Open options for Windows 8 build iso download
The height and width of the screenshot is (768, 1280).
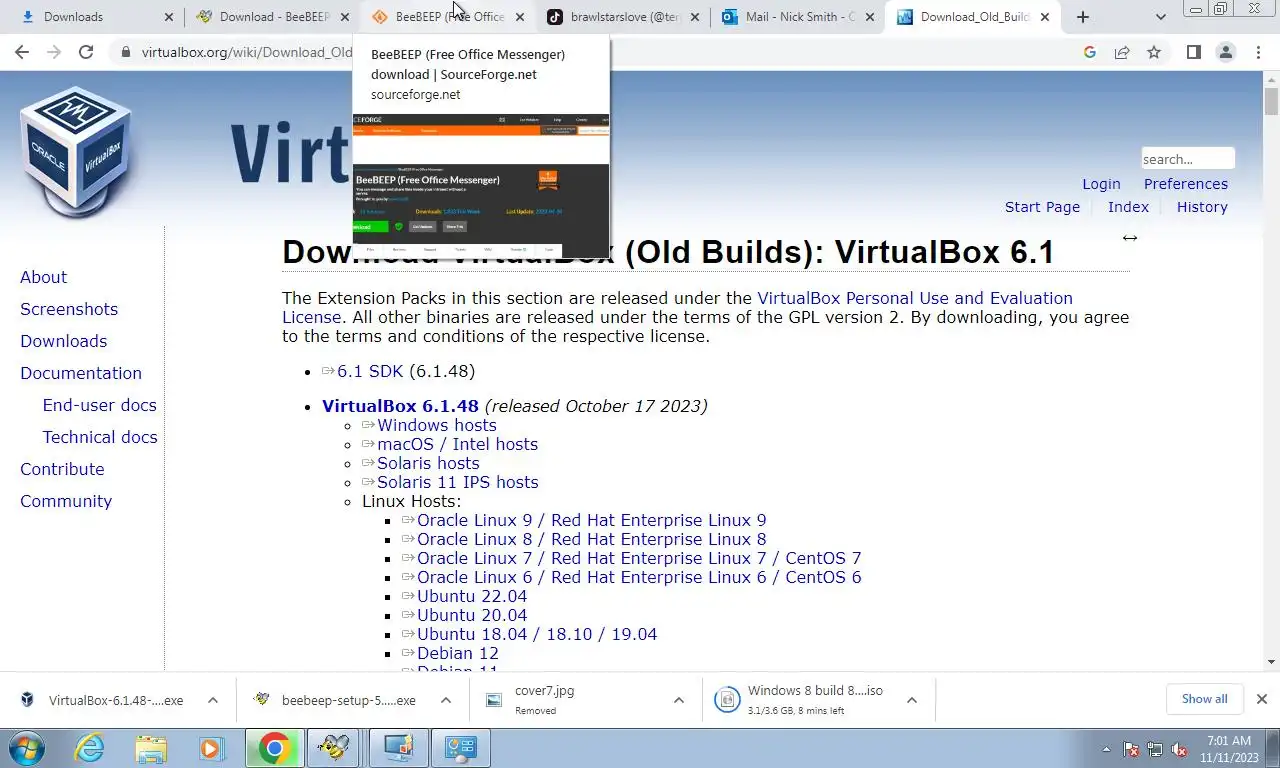click(x=912, y=700)
